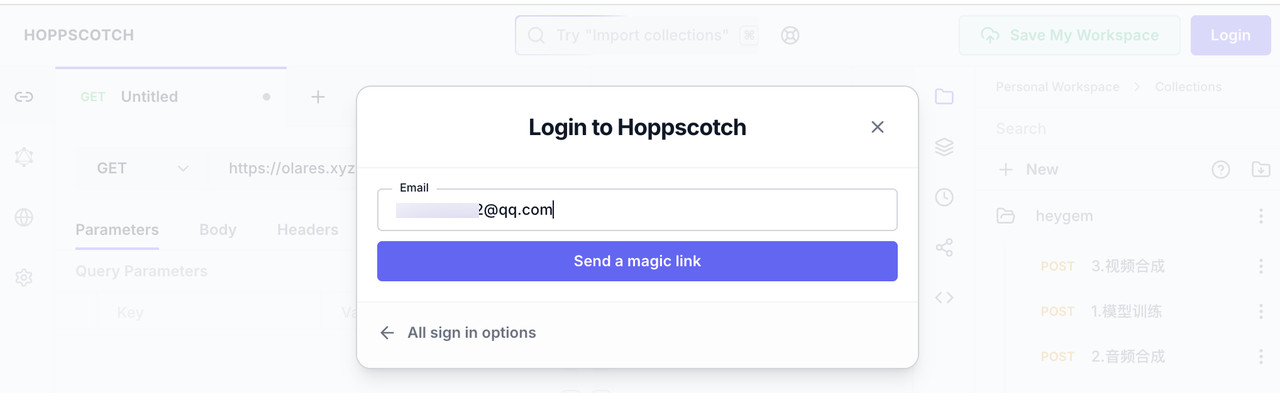
Task: Open the GET method dropdown
Action: coord(142,168)
